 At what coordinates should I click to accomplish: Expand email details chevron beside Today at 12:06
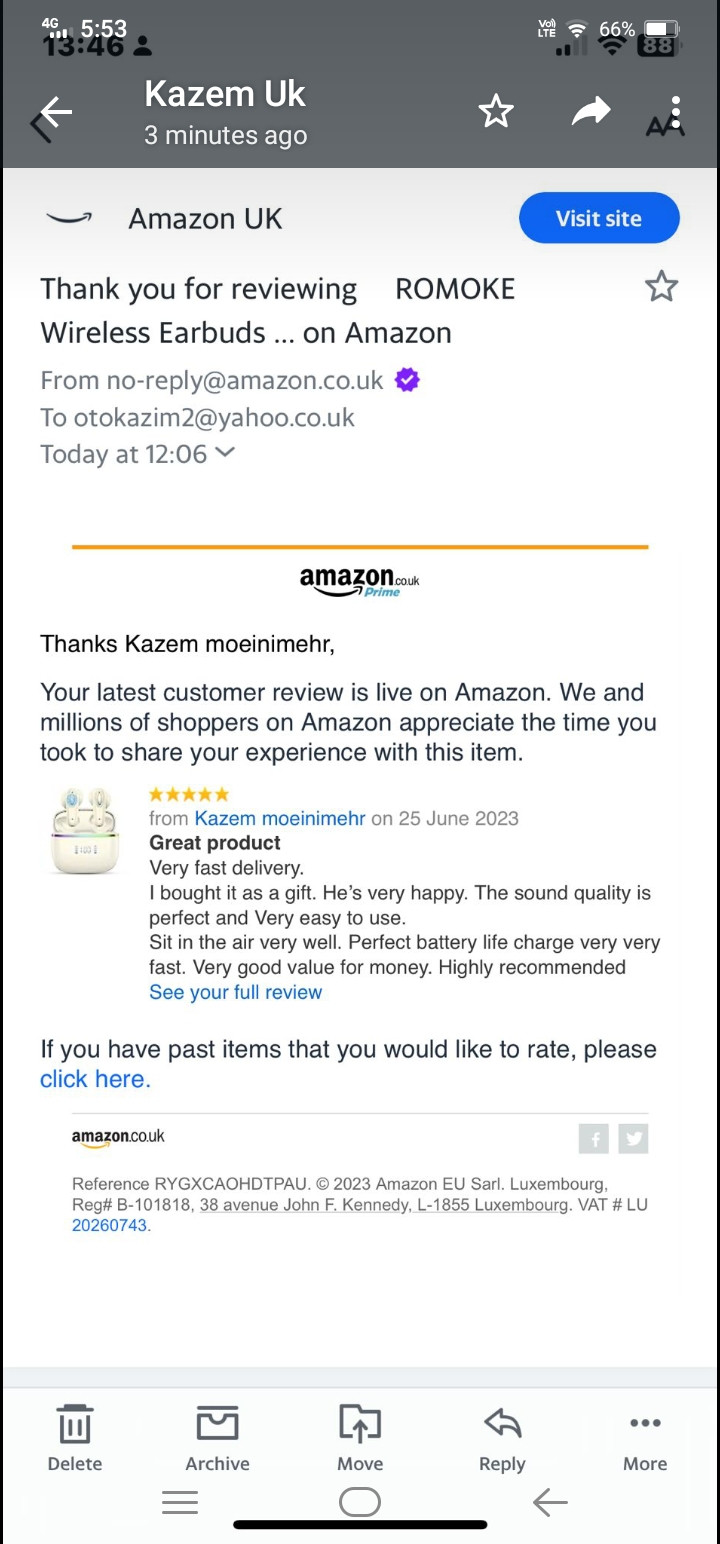(226, 452)
